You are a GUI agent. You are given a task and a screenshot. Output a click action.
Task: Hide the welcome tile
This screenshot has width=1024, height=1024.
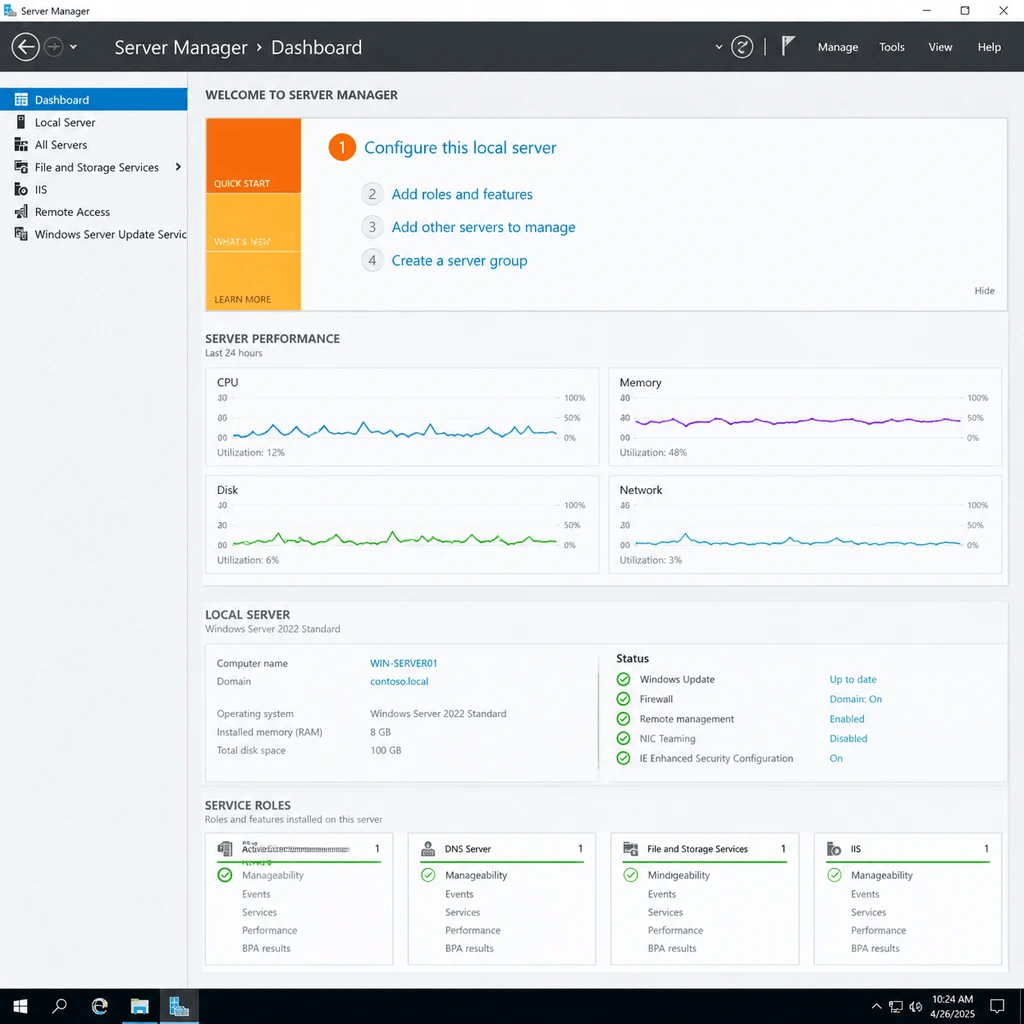(x=984, y=291)
